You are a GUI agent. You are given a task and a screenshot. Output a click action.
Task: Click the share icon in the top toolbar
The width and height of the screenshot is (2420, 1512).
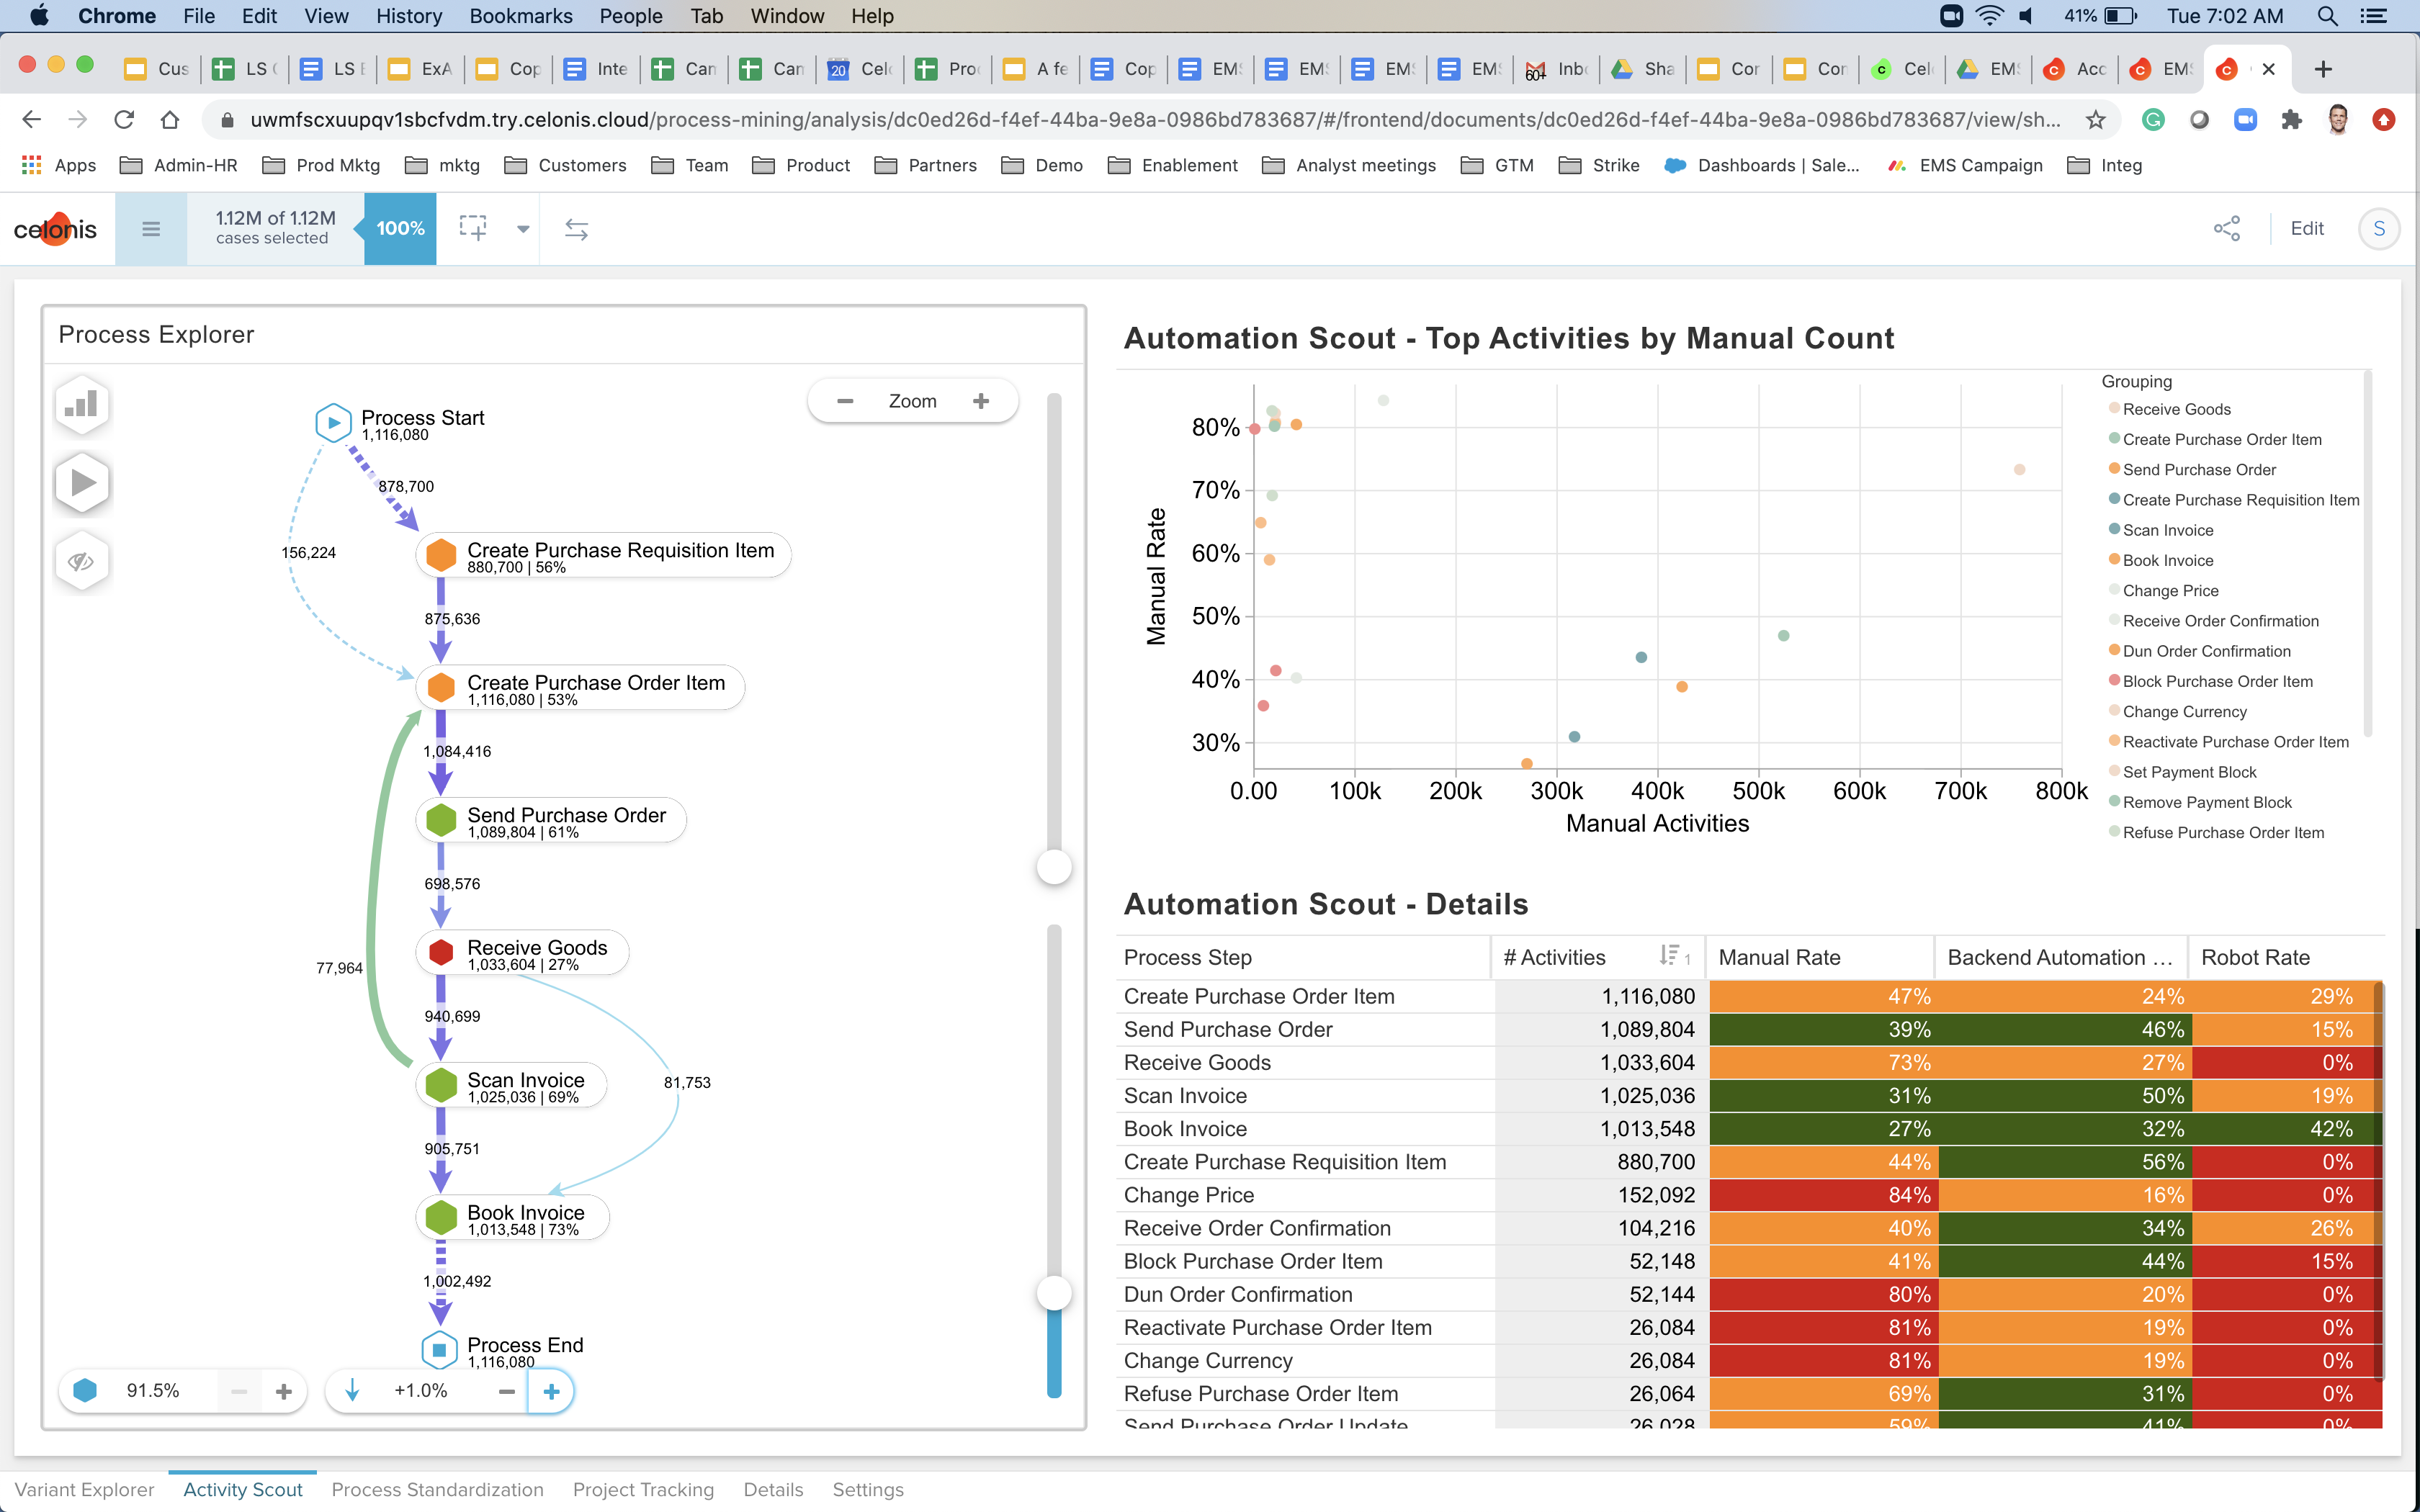(2226, 227)
